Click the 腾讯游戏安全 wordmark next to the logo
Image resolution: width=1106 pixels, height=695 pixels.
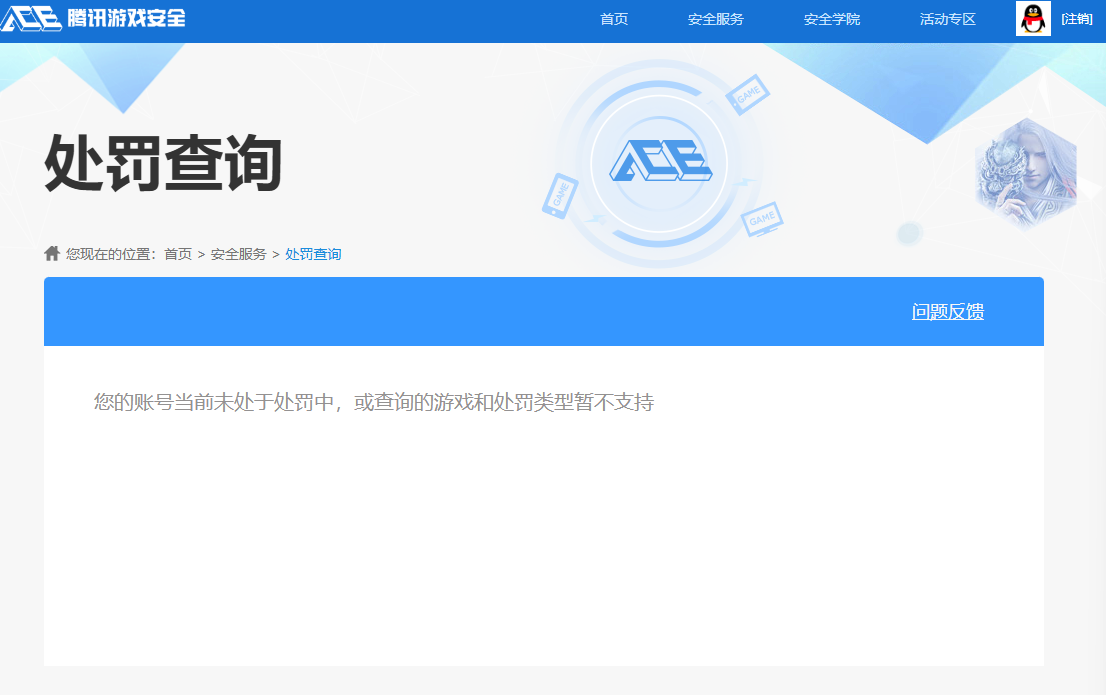click(127, 16)
